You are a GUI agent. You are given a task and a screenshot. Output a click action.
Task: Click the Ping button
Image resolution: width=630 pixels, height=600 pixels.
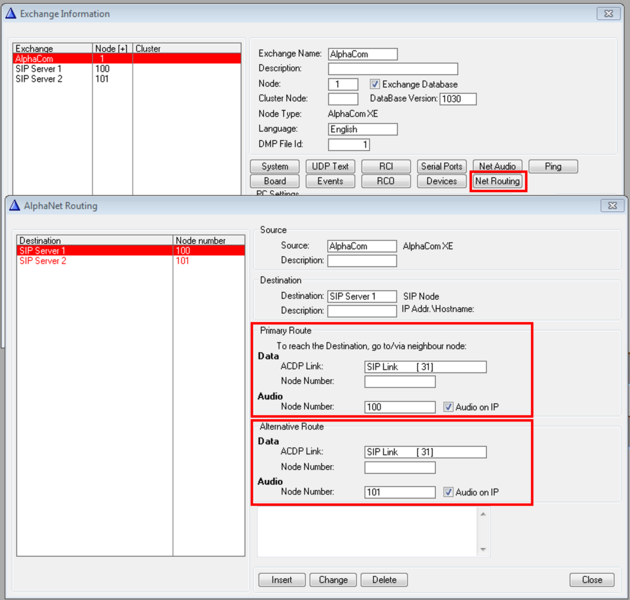[553, 166]
